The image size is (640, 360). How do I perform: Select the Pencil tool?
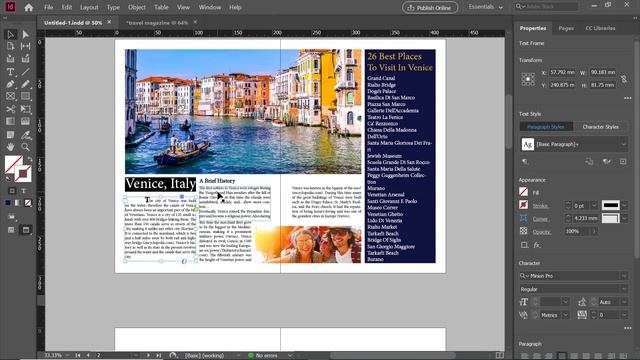(25, 84)
